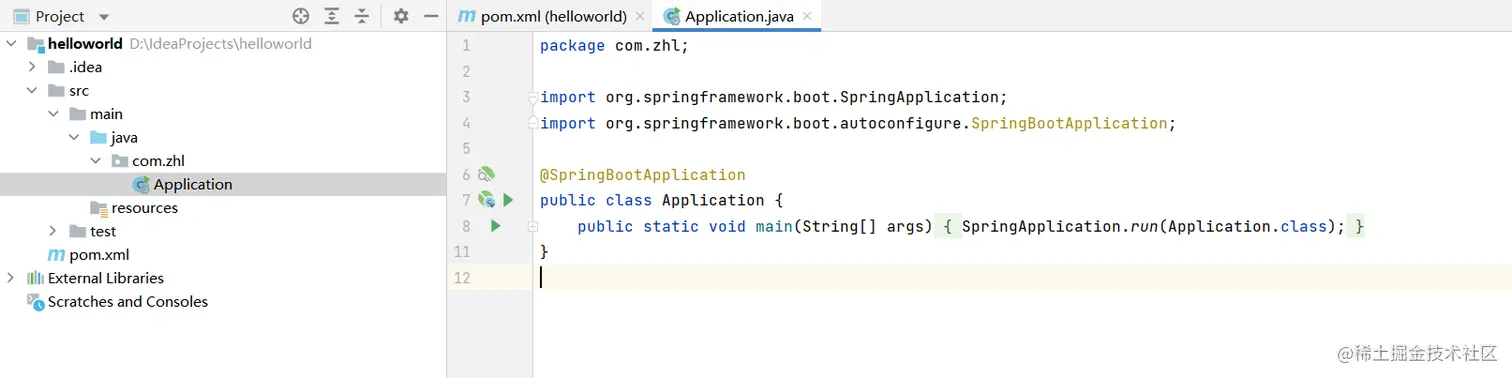Expand the test folder

point(53,231)
